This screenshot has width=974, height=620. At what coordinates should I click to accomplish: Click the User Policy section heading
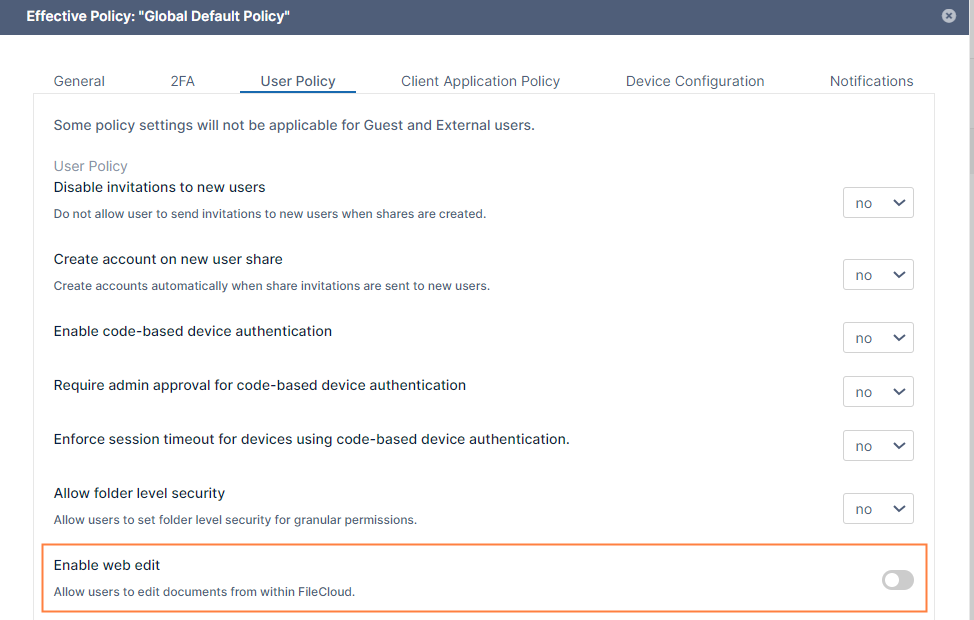(91, 166)
